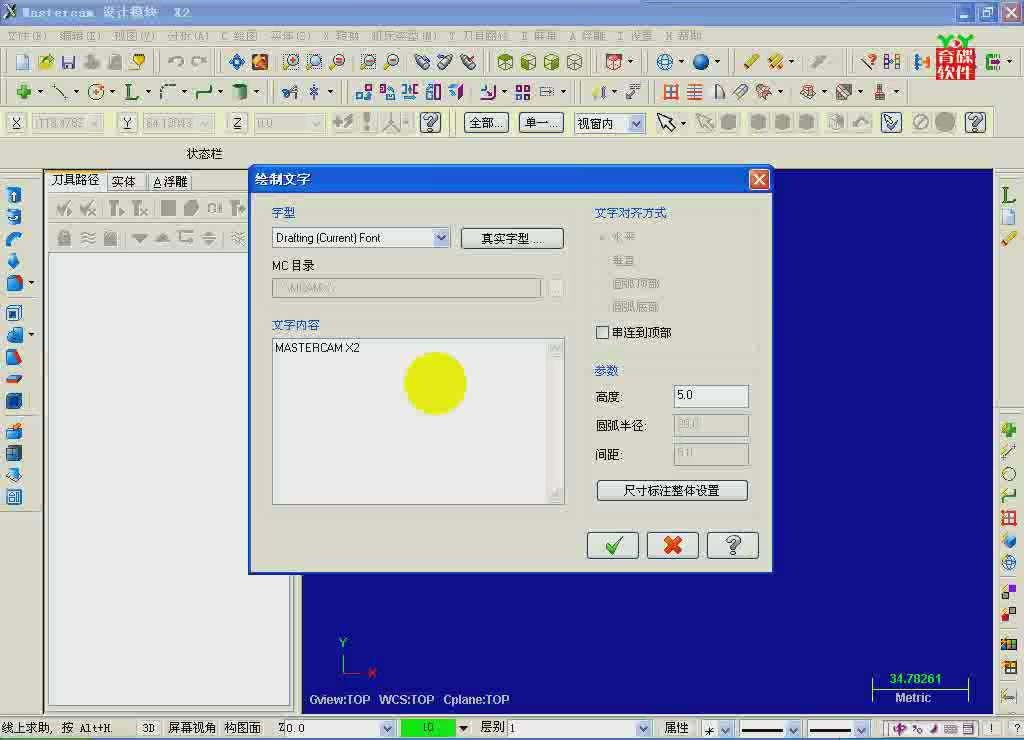Click the Unzoom previous magnifier icon

click(x=338, y=62)
